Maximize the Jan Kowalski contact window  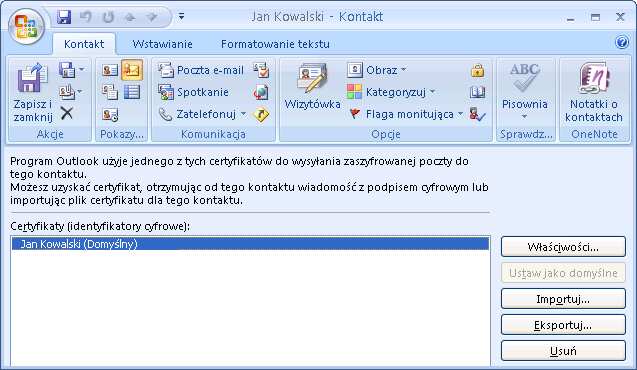click(x=596, y=17)
